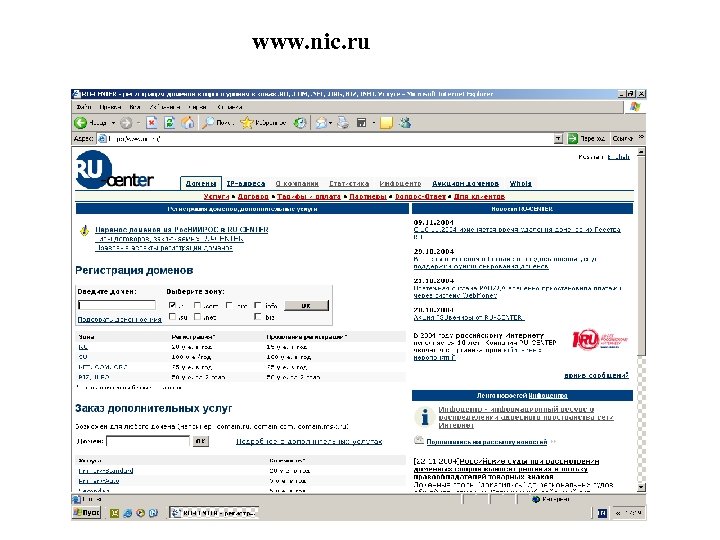The width and height of the screenshot is (720, 540).
Task: Open the Edit button dropdown arrow
Action: pyautogui.click(x=374, y=123)
